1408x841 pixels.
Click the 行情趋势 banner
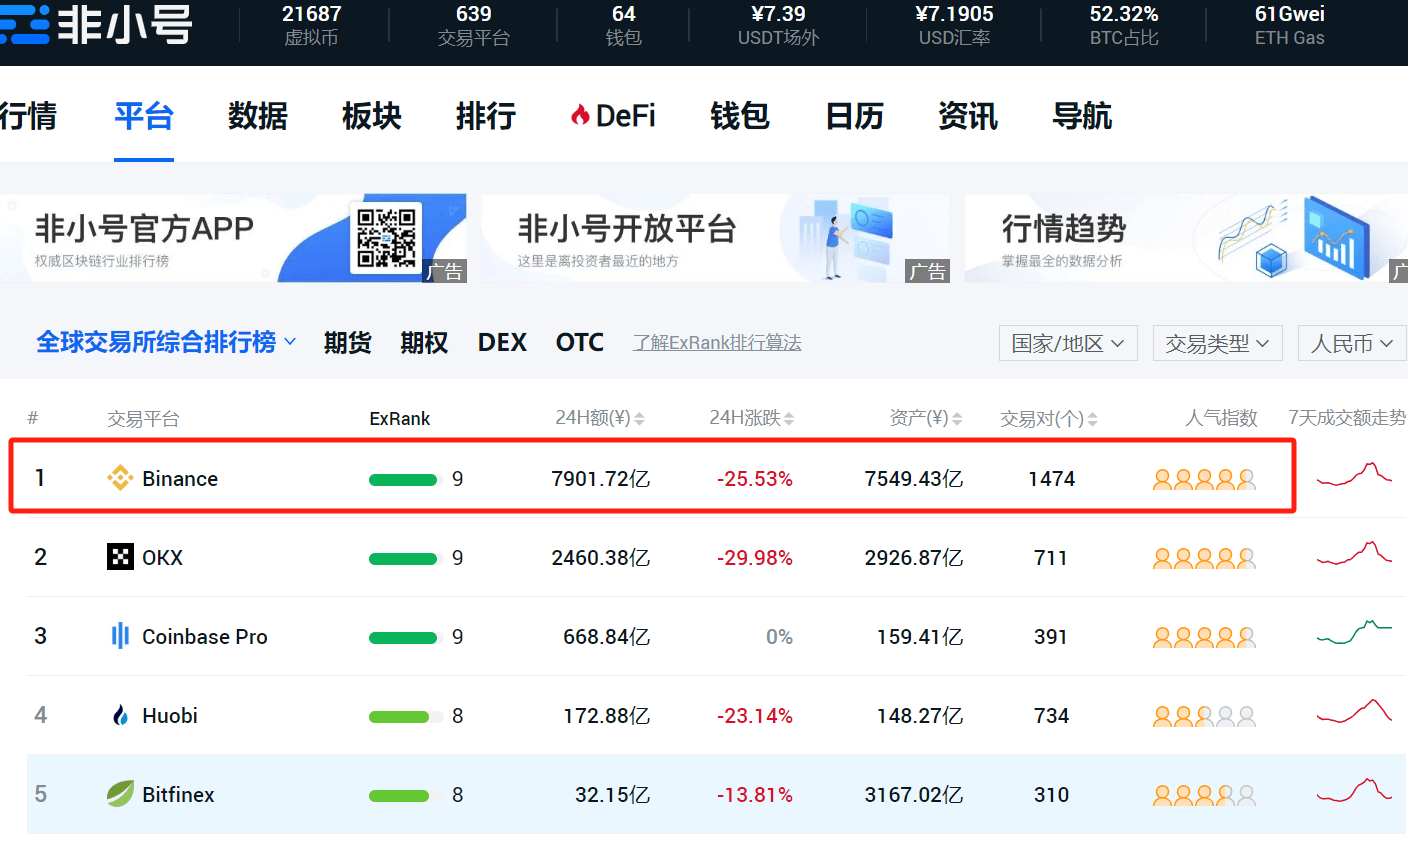pyautogui.click(x=1186, y=238)
